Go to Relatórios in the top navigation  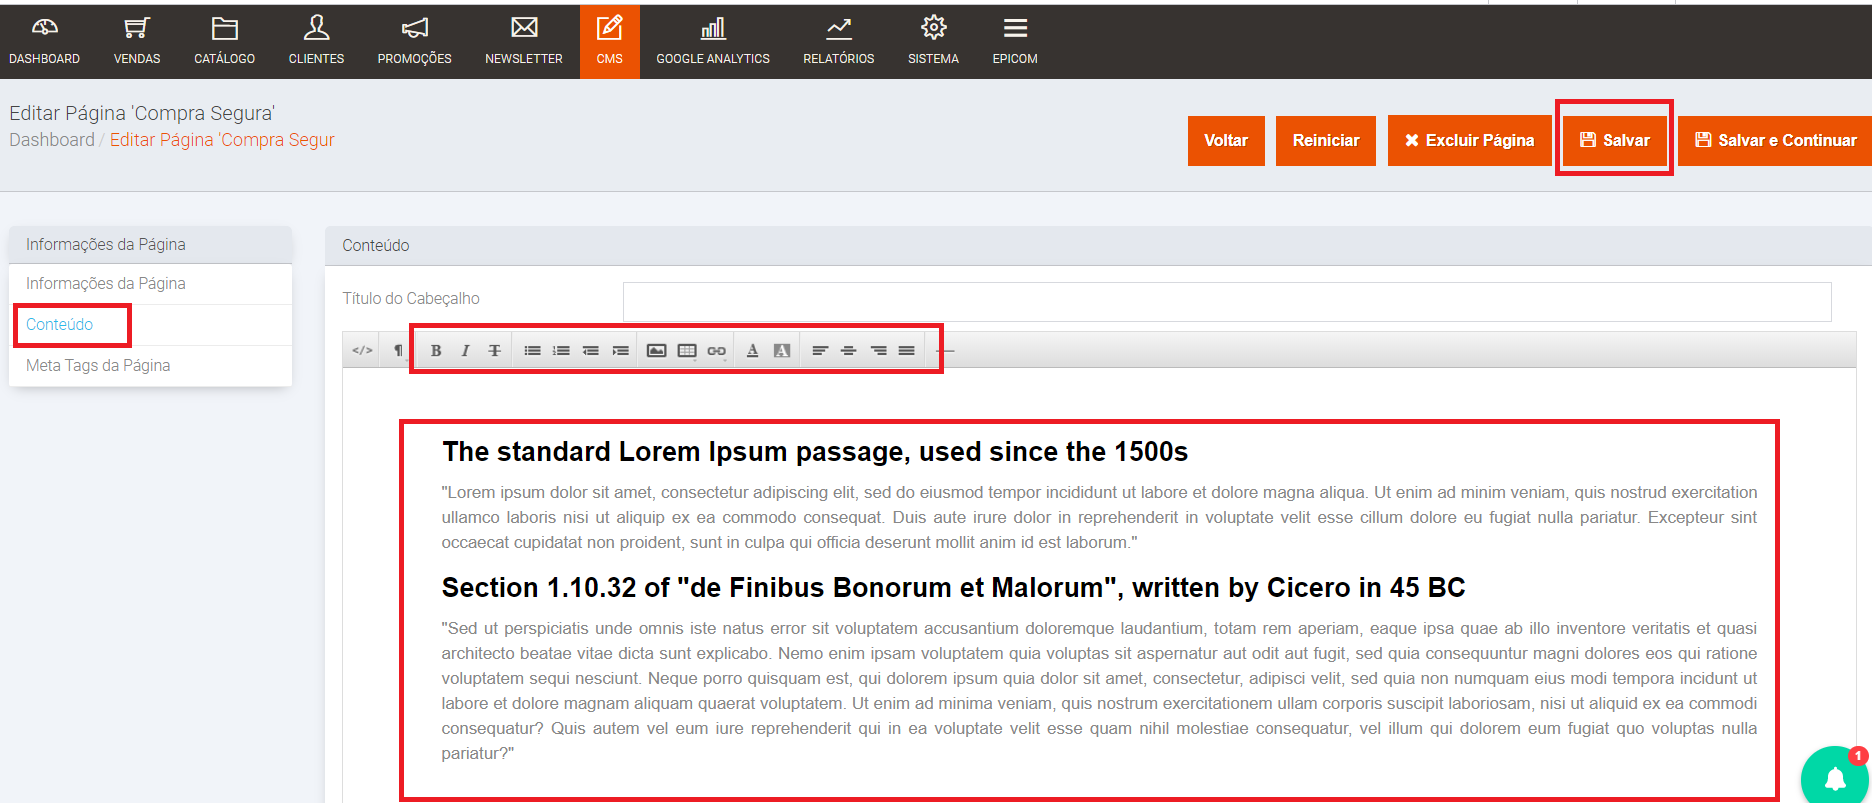pyautogui.click(x=838, y=41)
